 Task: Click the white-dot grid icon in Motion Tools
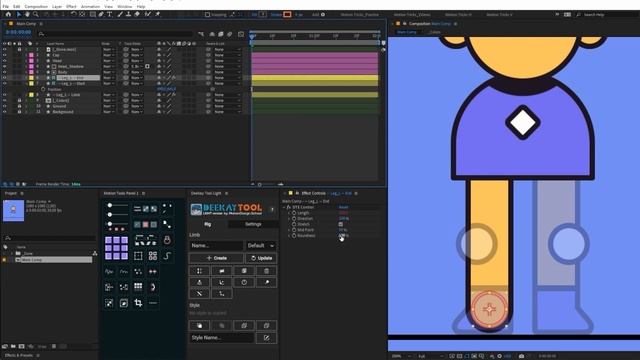coord(138,287)
